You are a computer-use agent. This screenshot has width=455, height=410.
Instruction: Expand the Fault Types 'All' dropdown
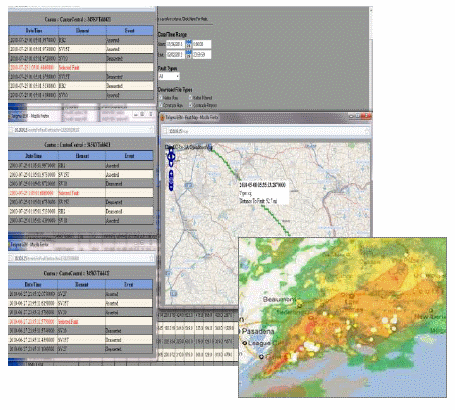169,76
